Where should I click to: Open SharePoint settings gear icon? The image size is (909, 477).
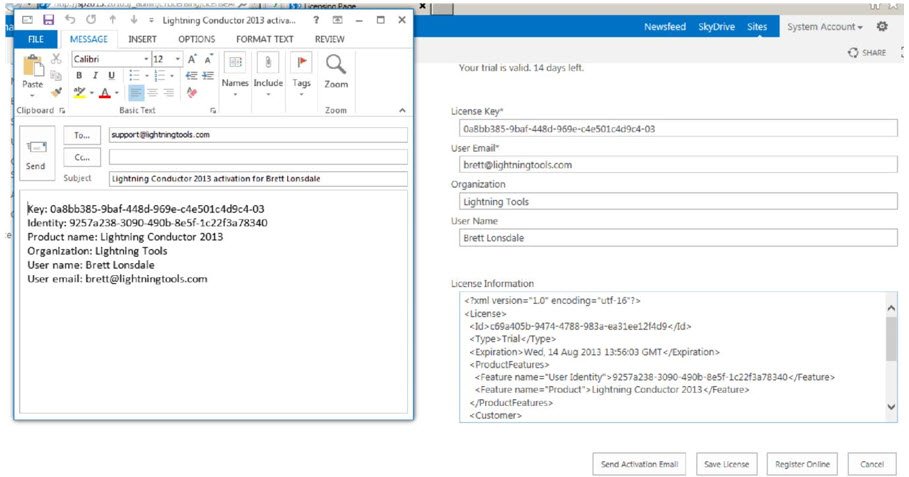click(x=882, y=27)
